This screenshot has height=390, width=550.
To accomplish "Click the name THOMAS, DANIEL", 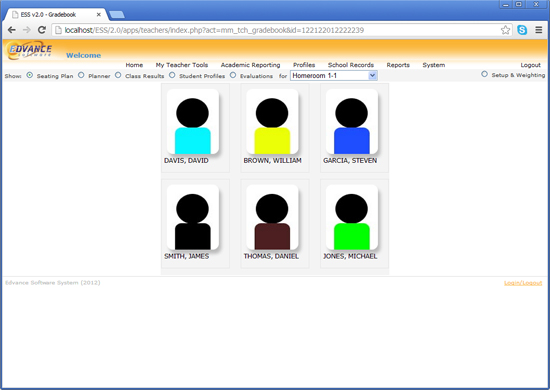I will coord(271,256).
